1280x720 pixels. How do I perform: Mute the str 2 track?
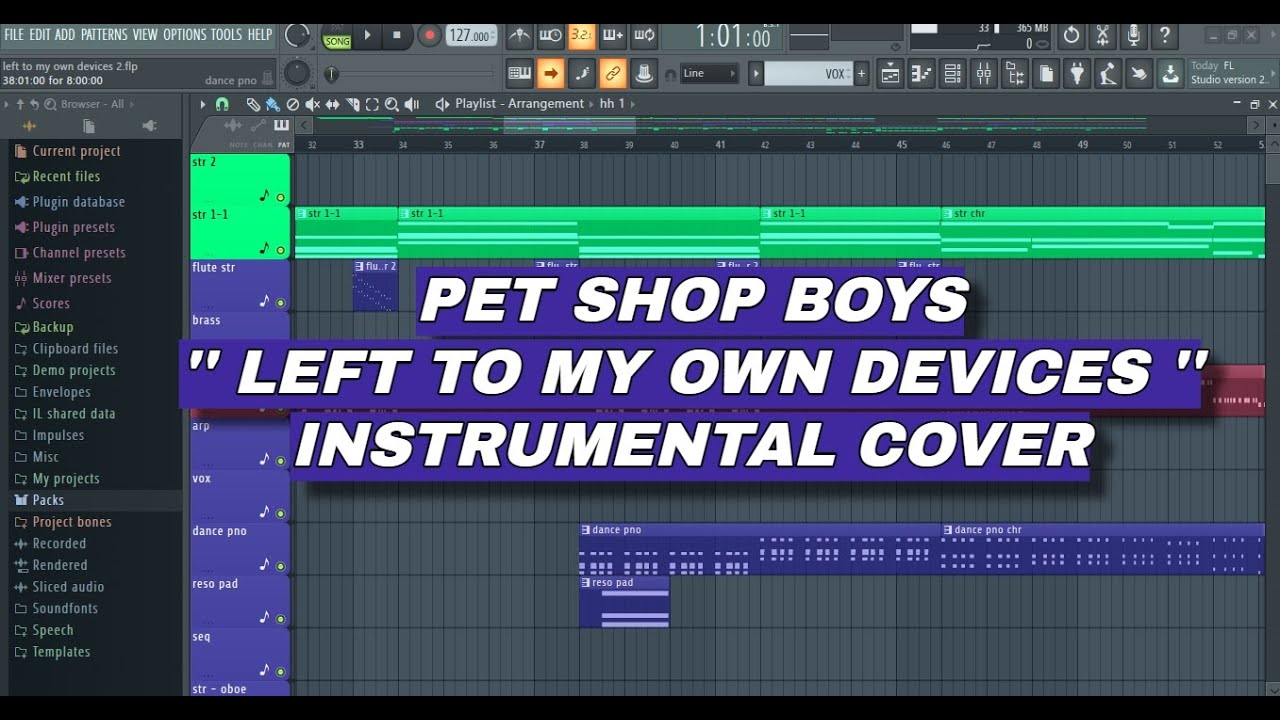(281, 198)
